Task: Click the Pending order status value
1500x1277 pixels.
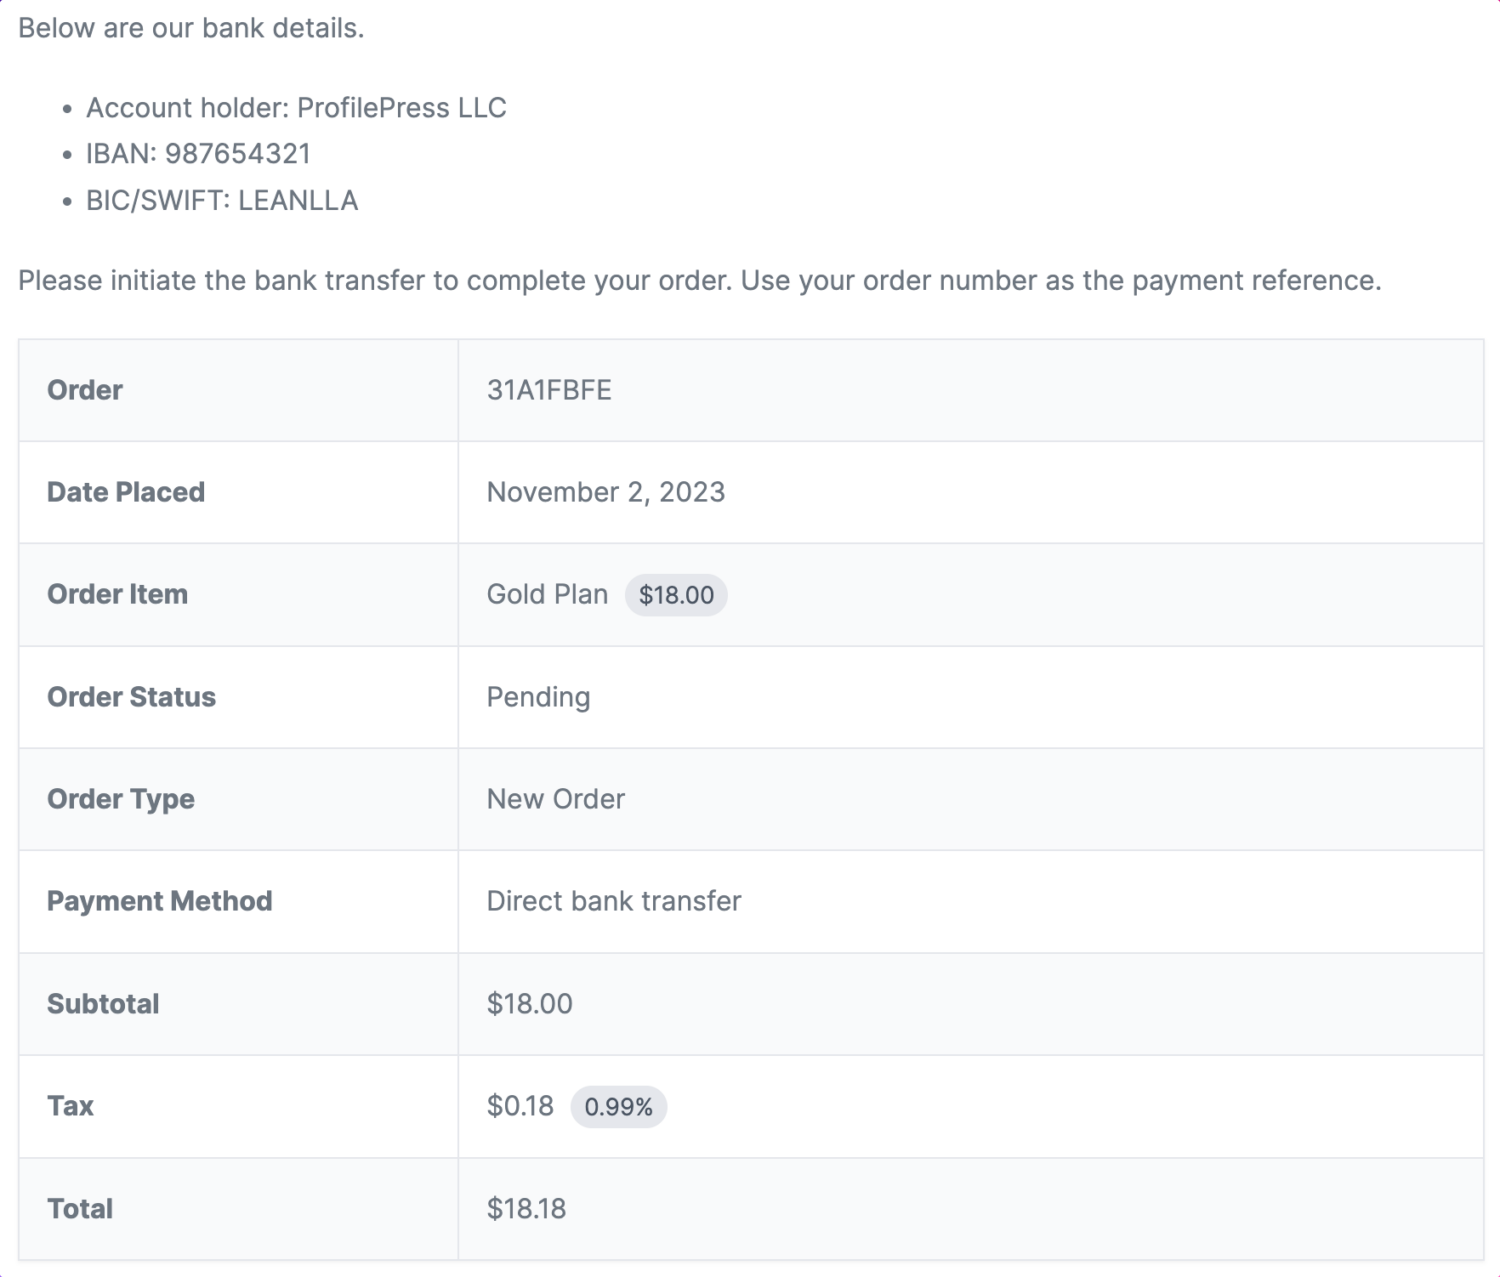Action: pos(538,697)
